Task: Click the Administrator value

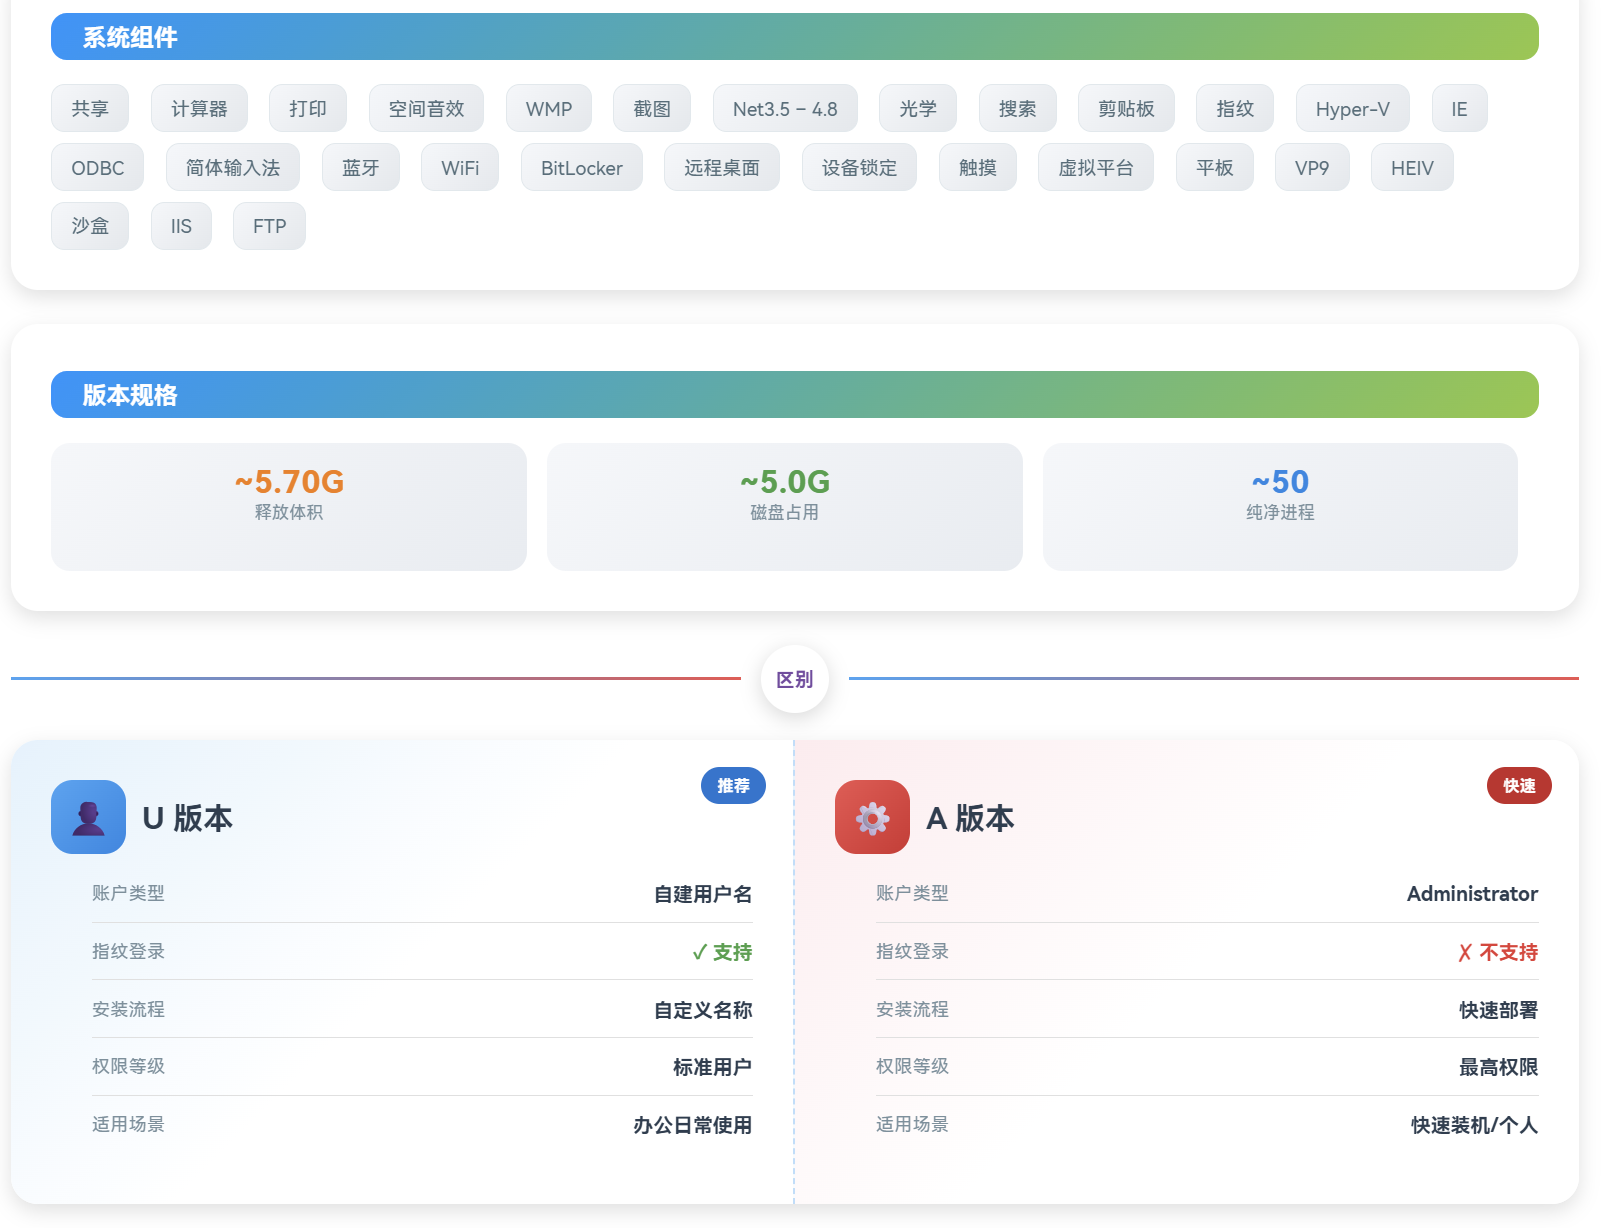Action: (x=1472, y=894)
